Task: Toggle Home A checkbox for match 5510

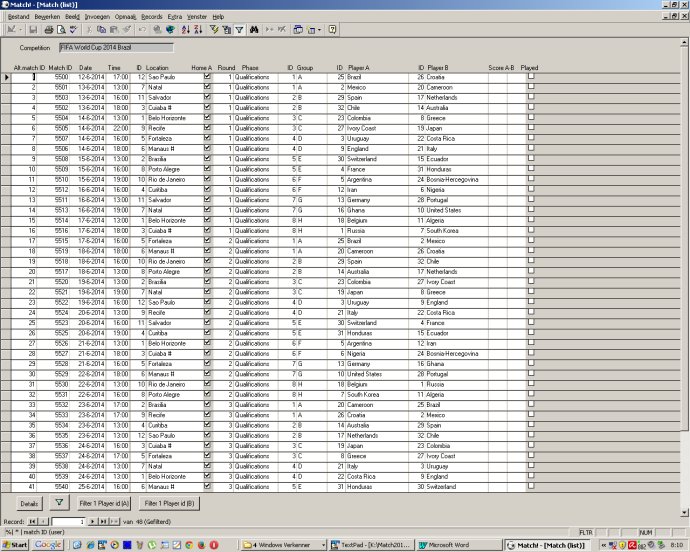Action: (207, 179)
